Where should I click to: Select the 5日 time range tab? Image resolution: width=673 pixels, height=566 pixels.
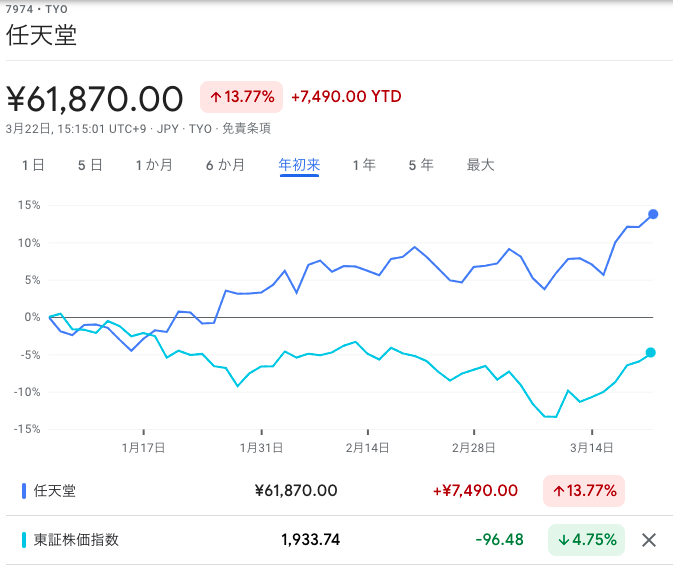(x=90, y=165)
